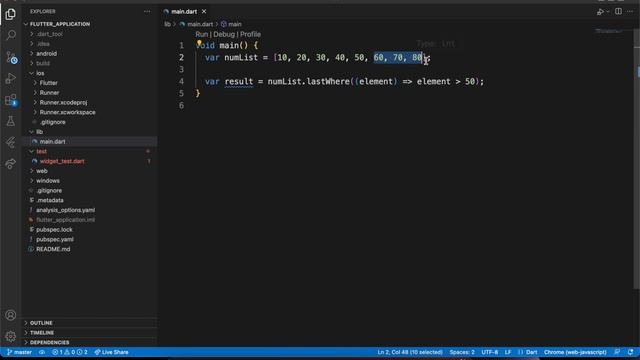Close the main.dart tab
This screenshot has height=360, width=640.
[204, 11]
